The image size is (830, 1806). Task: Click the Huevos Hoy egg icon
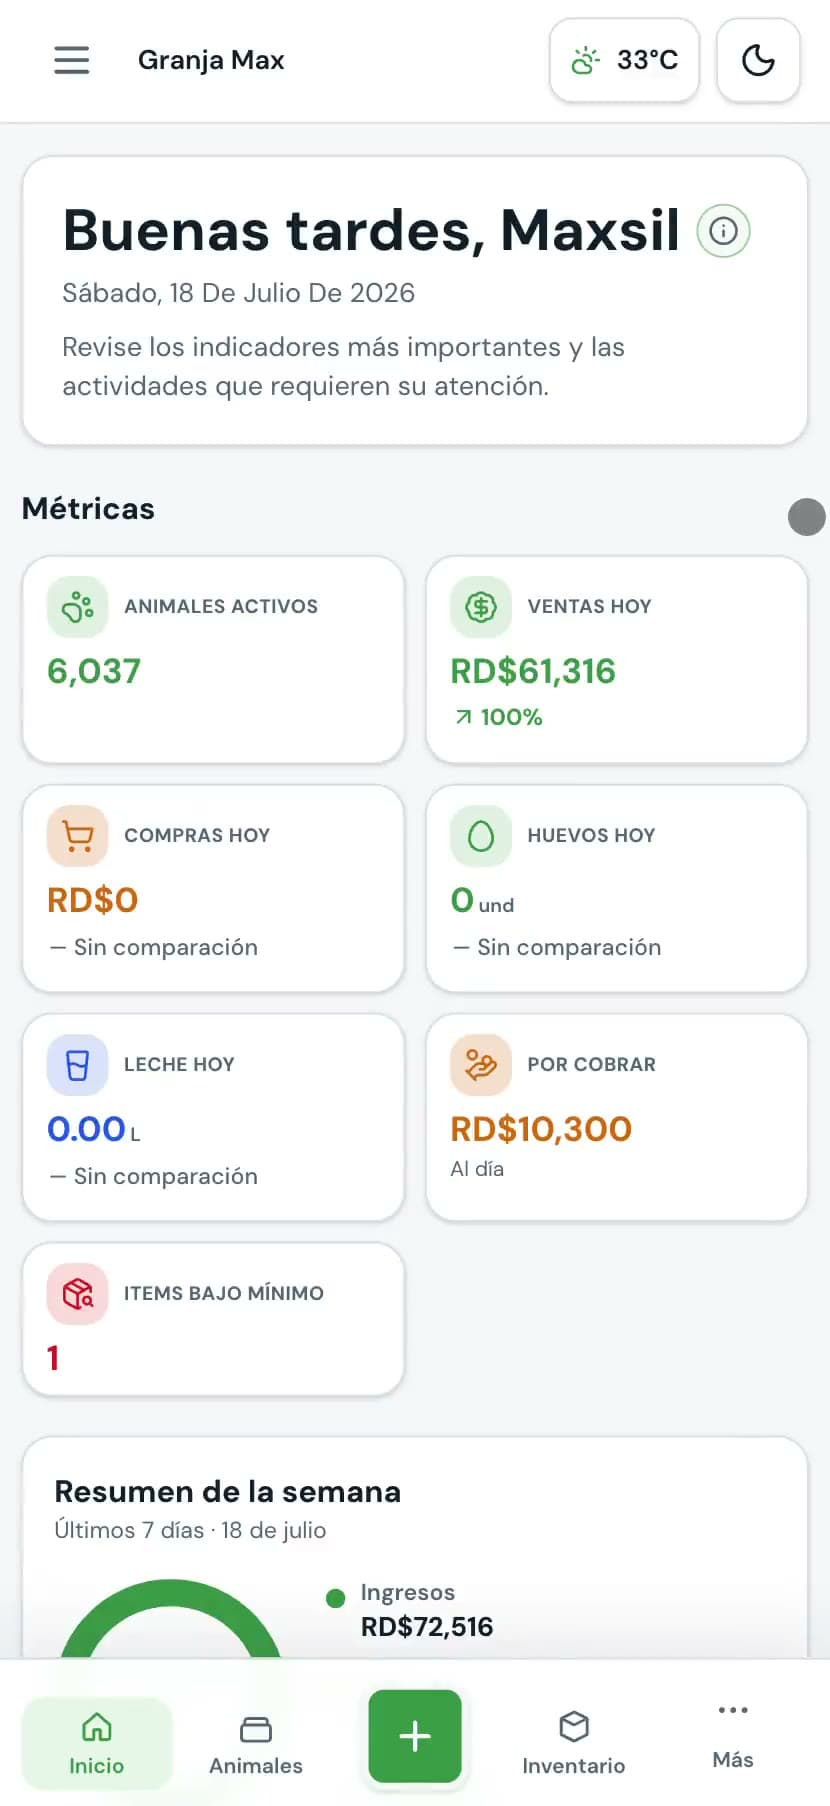pos(481,836)
